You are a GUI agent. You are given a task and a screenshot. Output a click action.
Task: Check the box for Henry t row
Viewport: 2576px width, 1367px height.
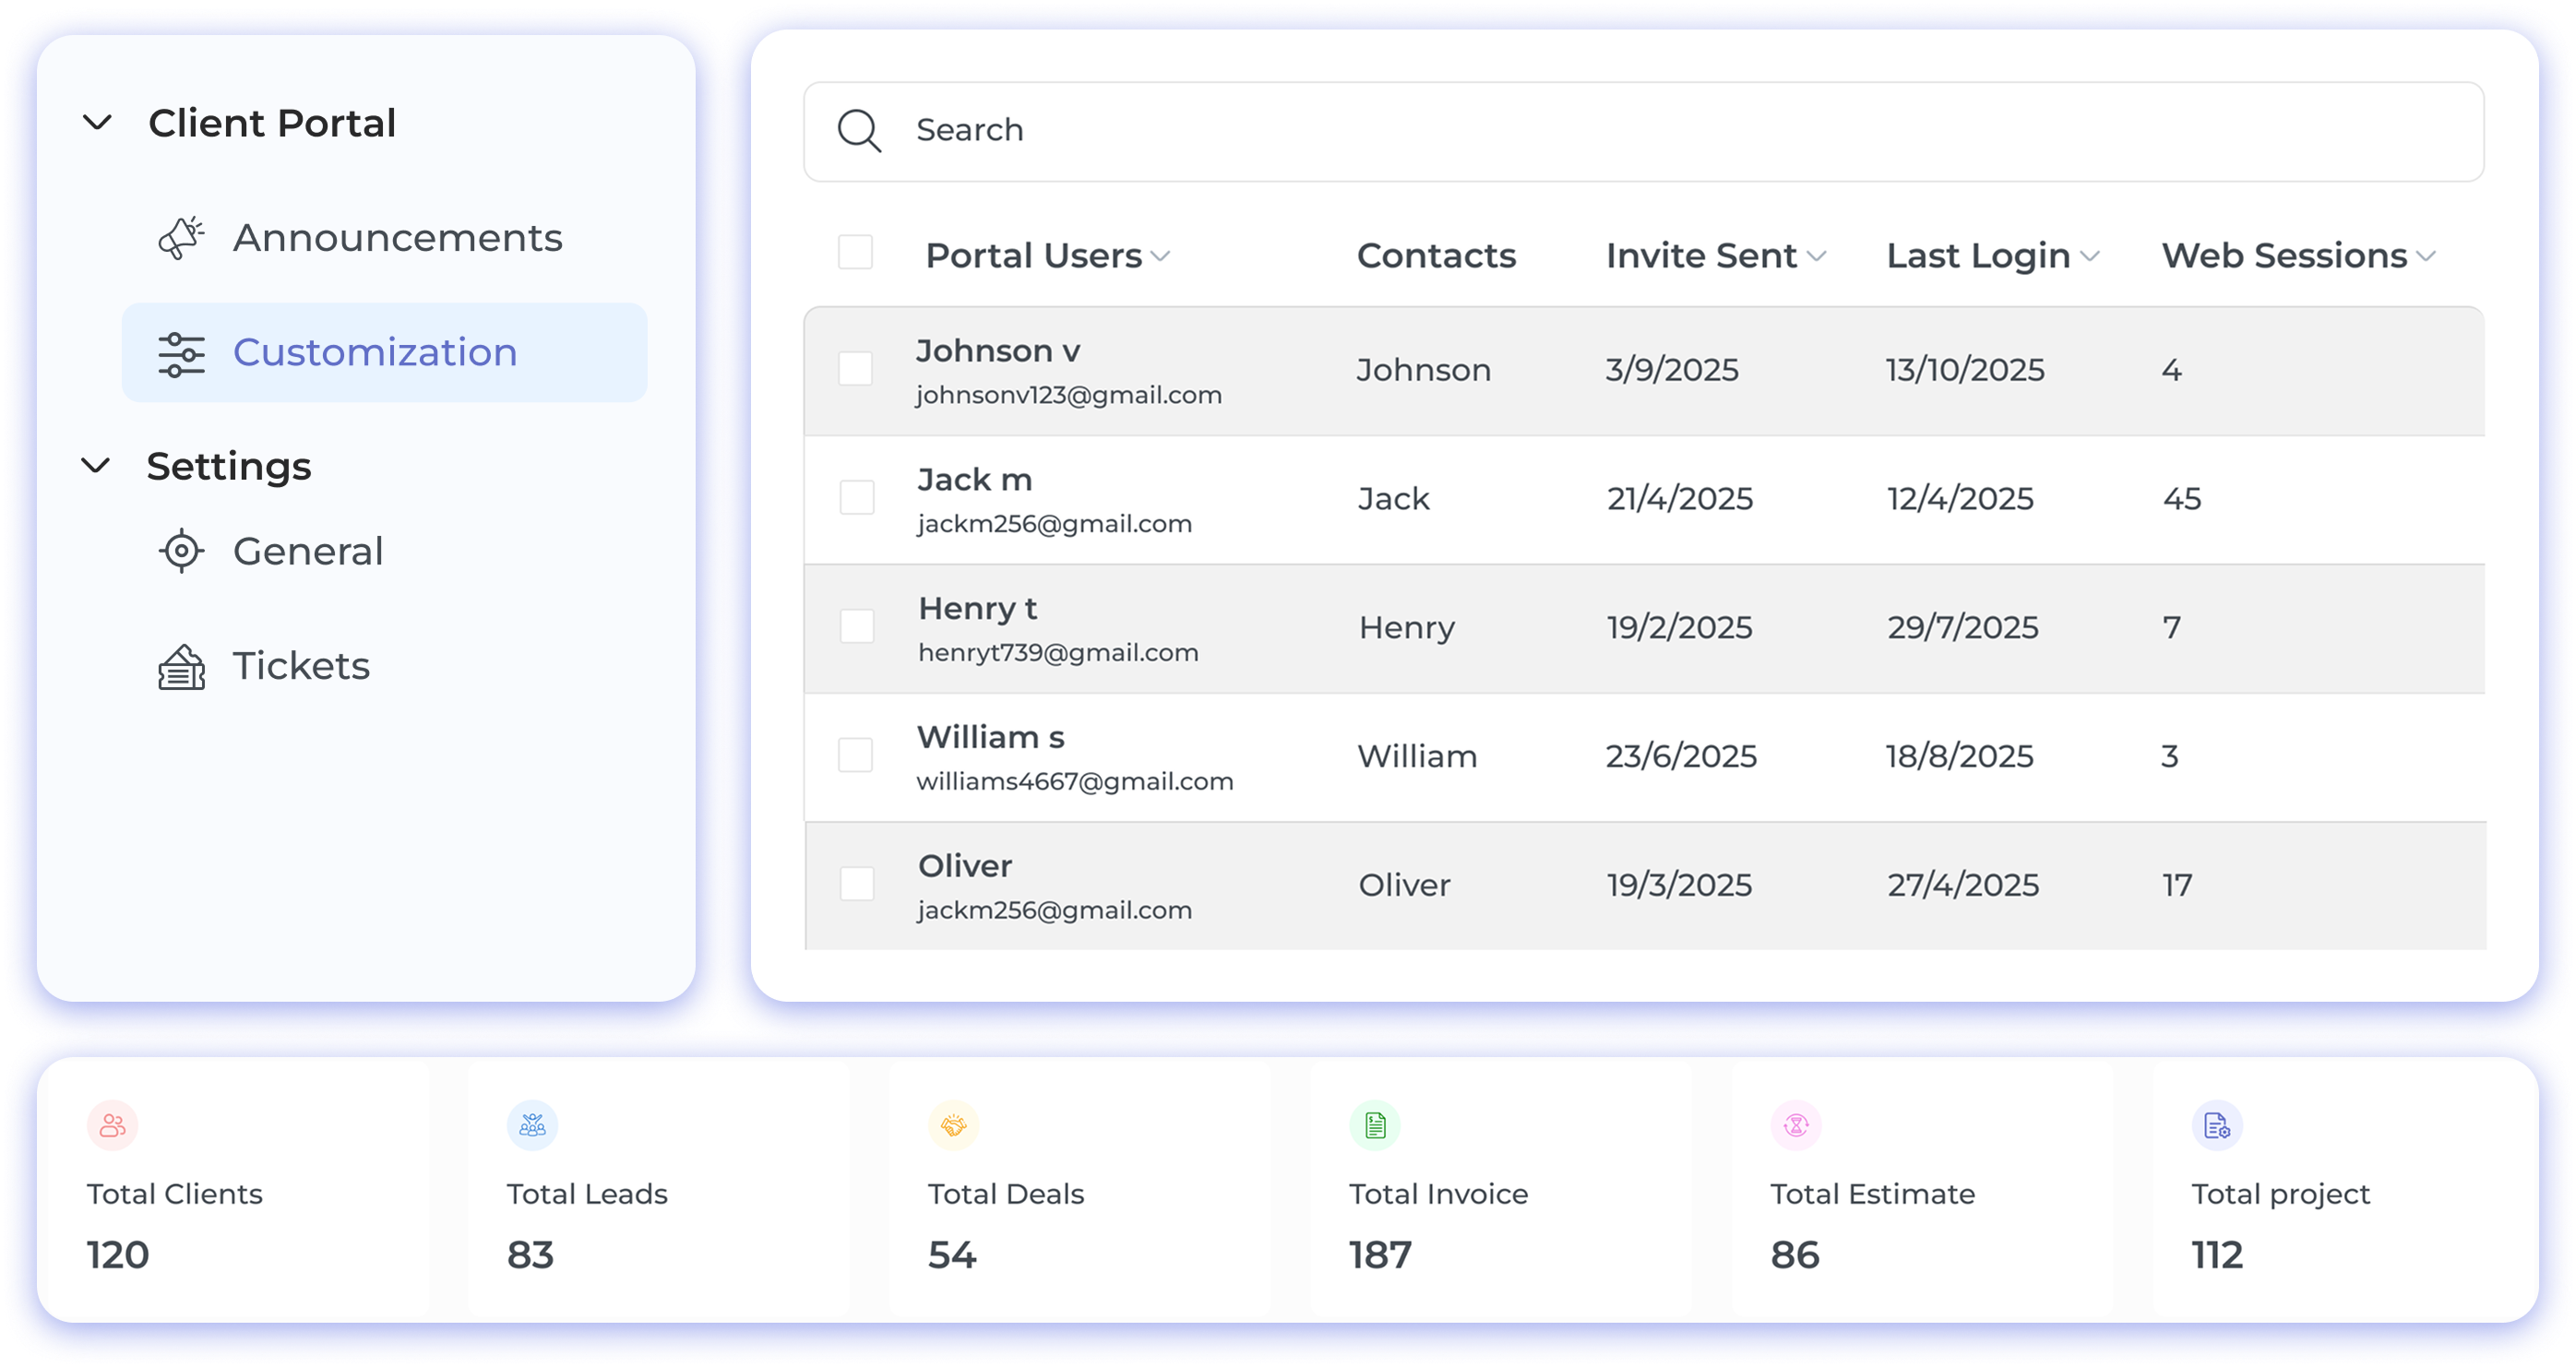[856, 626]
